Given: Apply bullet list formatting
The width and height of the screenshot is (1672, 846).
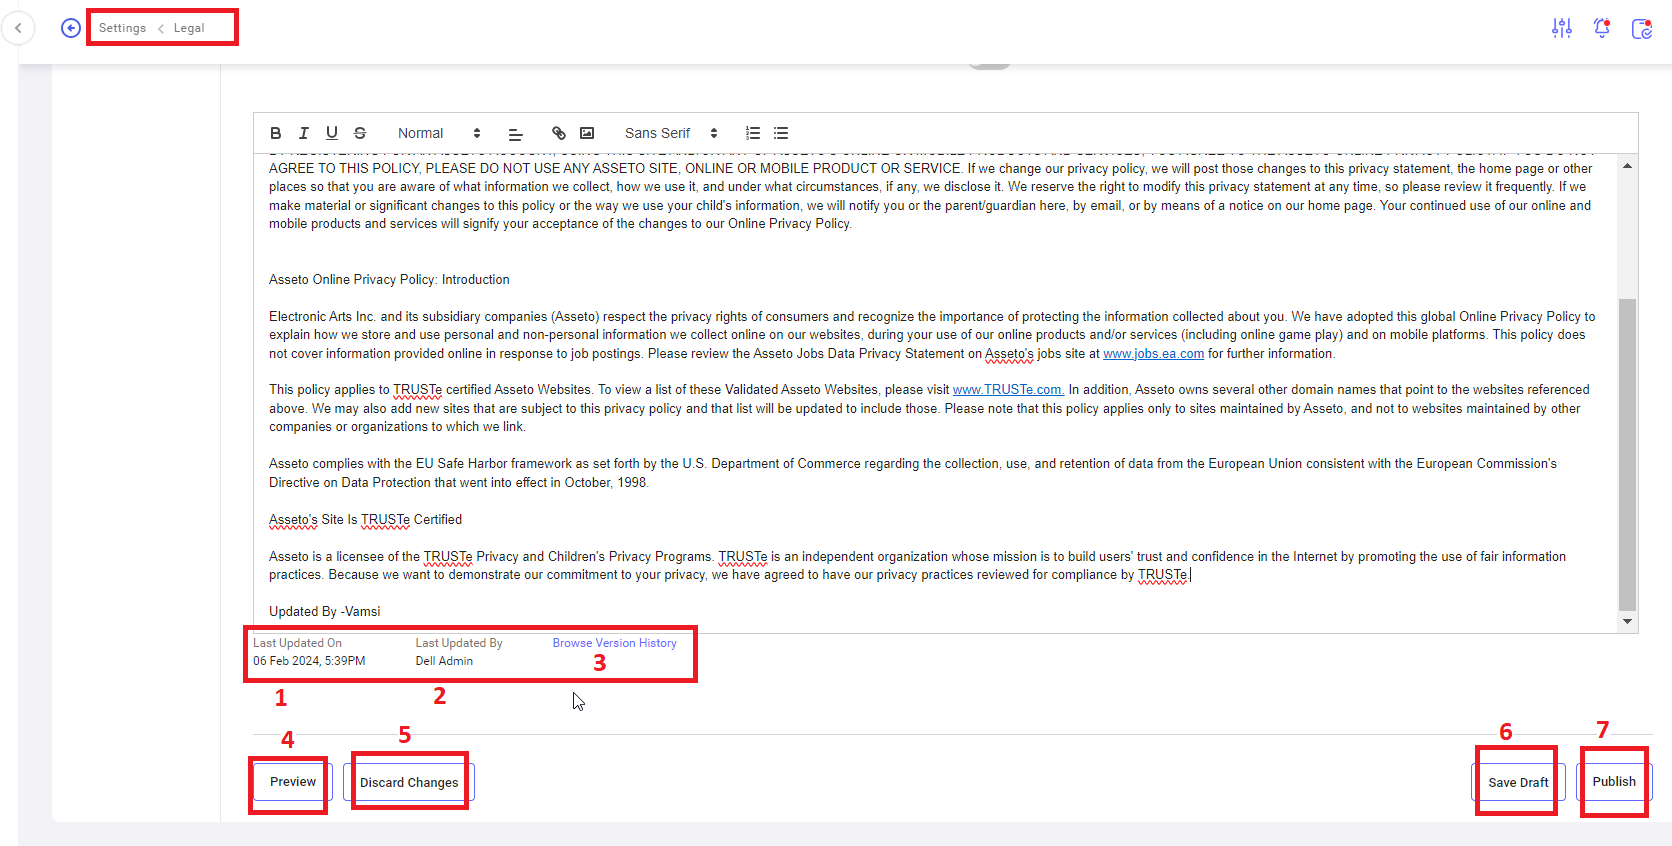Looking at the screenshot, I should click(781, 133).
